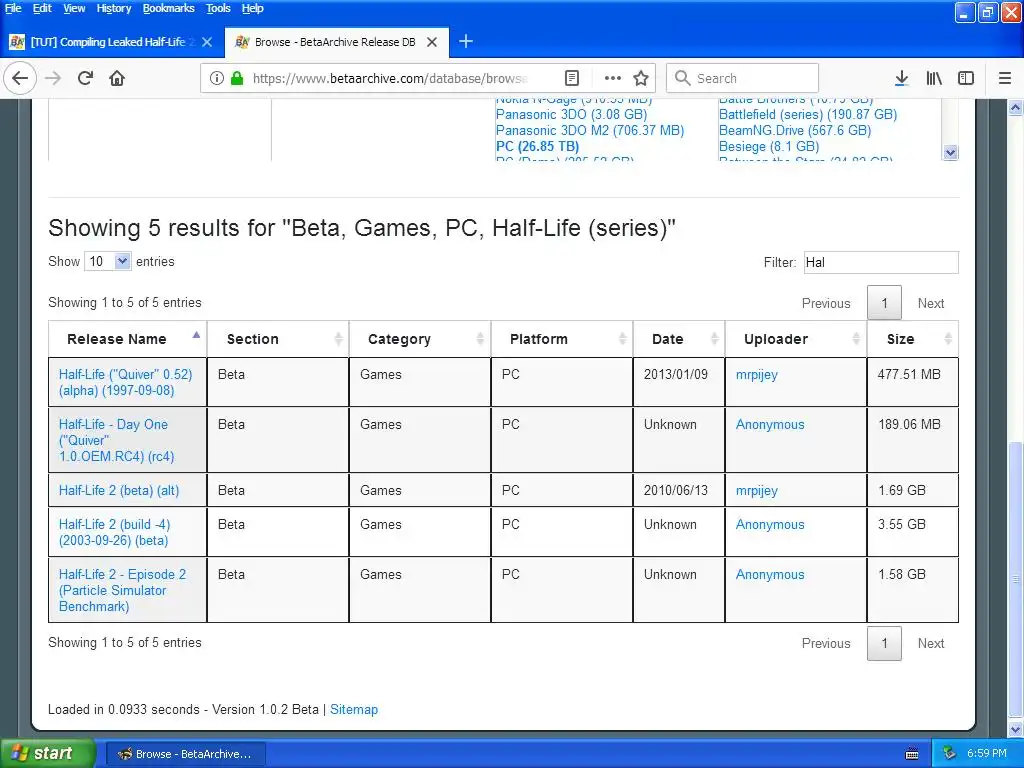Viewport: 1024px width, 768px height.
Task: Open Half-Life 2 Episode 2 Particle Benchmark
Action: (122, 590)
